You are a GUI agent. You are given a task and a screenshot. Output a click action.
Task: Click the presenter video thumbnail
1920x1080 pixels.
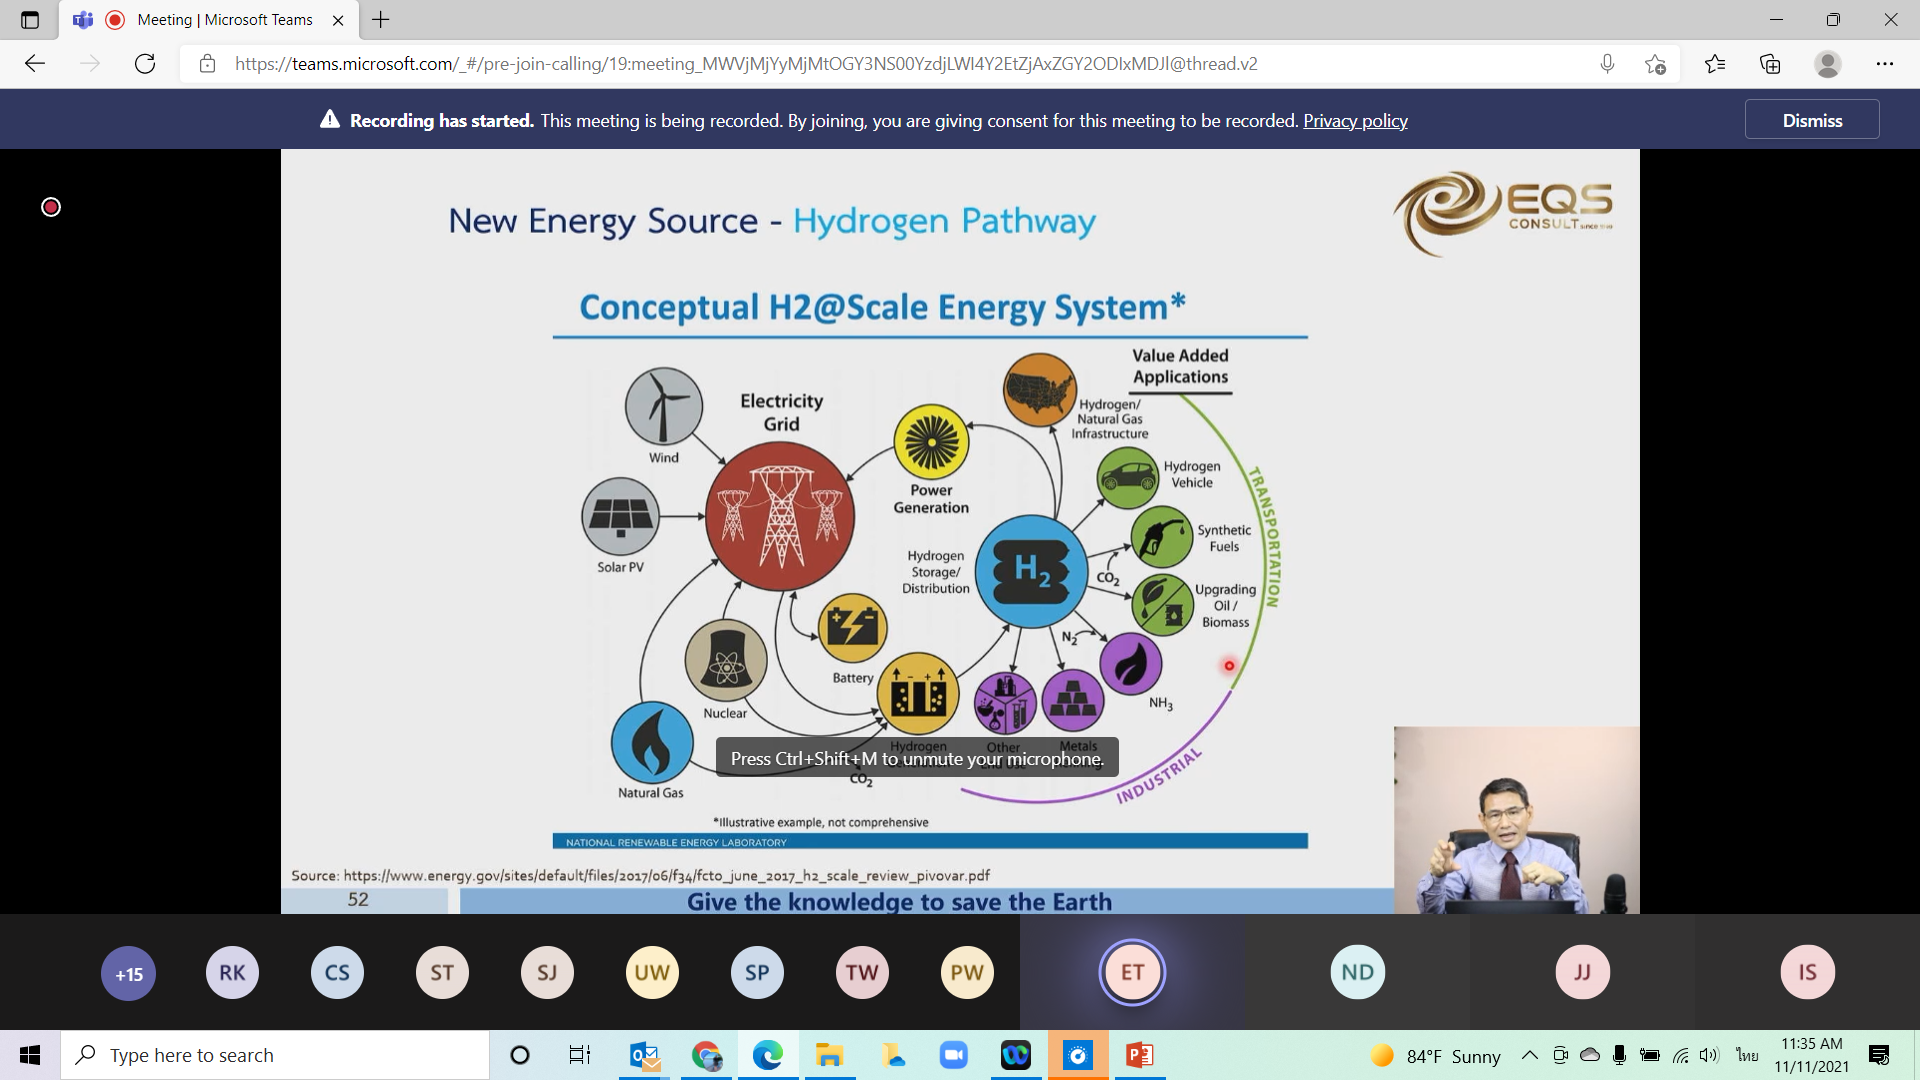[1517, 820]
